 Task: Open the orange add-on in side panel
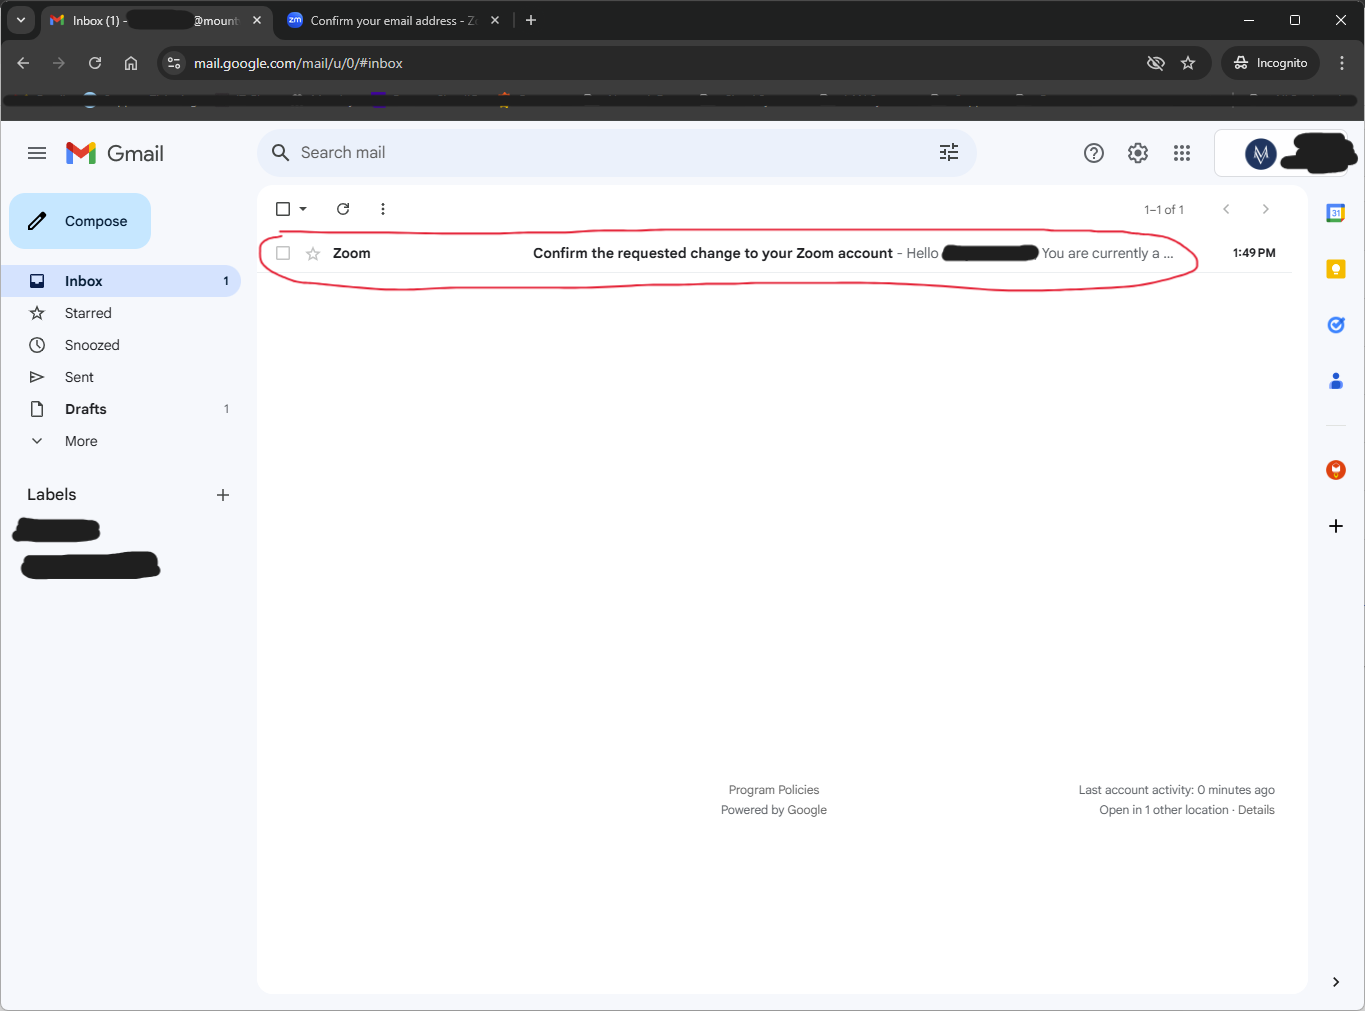[x=1336, y=470]
